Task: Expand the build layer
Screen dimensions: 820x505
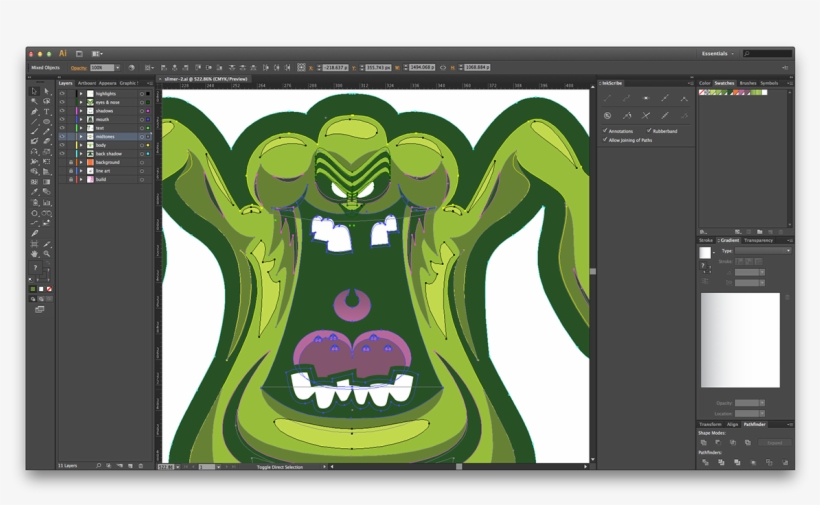Action: click(x=81, y=179)
